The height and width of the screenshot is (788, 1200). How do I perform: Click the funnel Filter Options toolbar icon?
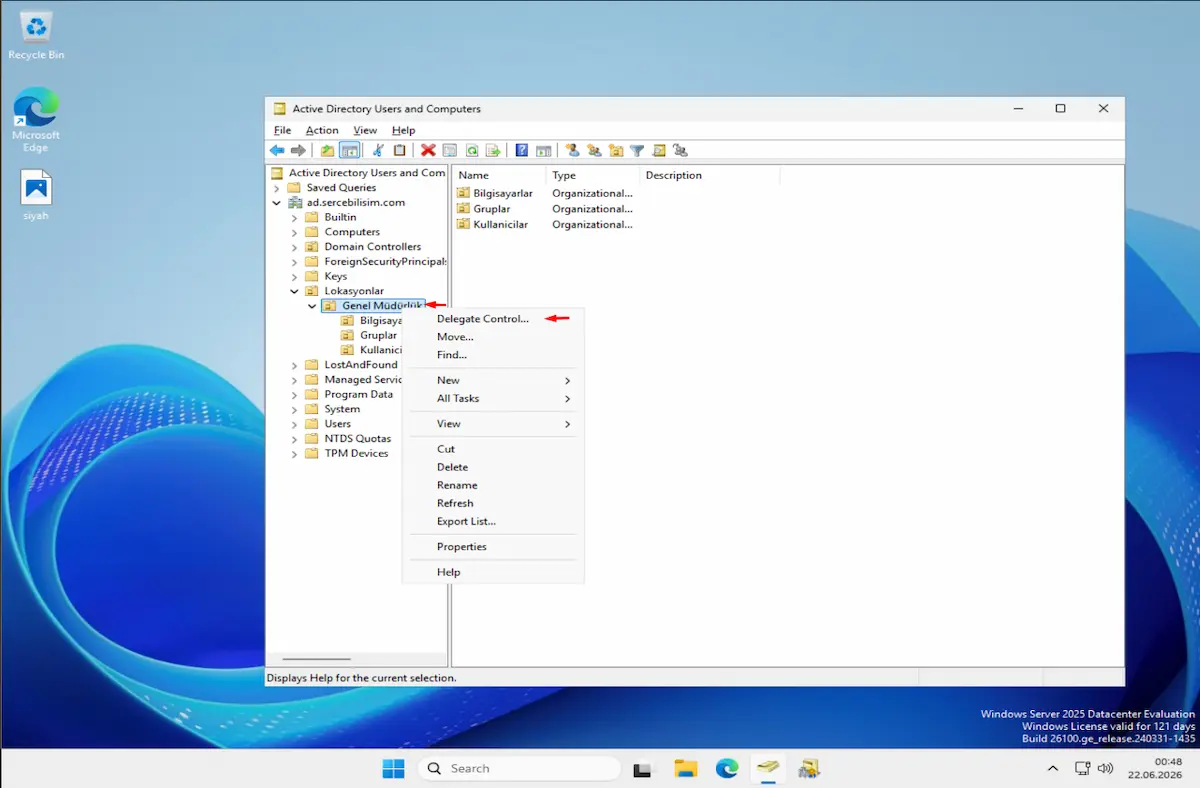637,150
